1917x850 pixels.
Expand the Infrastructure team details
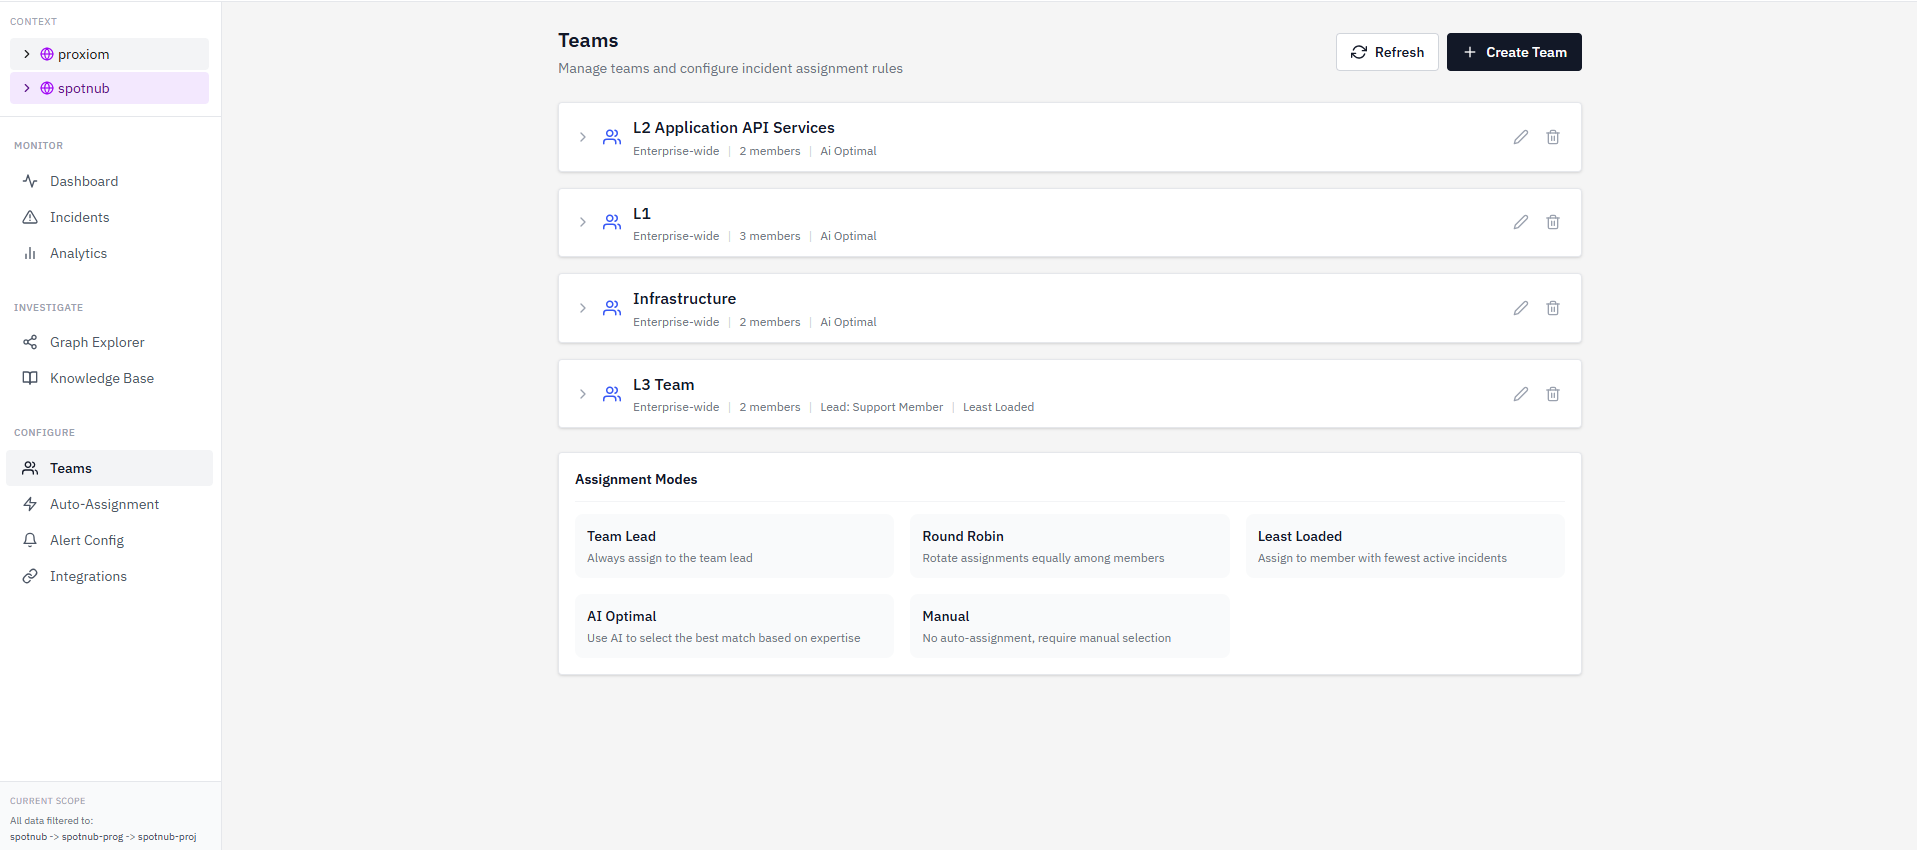tap(583, 308)
